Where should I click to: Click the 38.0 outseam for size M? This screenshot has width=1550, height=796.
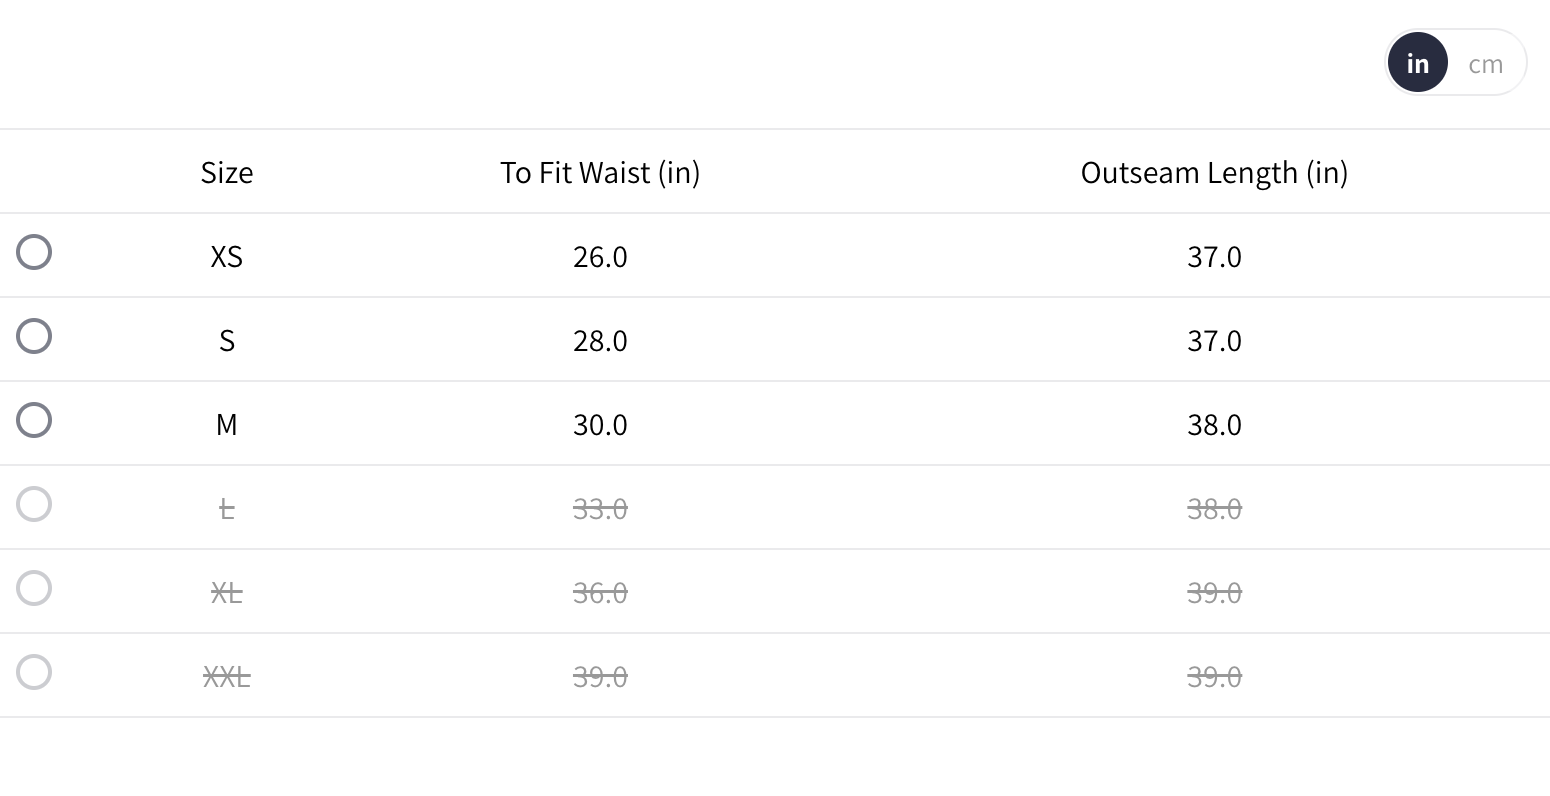tap(1214, 425)
